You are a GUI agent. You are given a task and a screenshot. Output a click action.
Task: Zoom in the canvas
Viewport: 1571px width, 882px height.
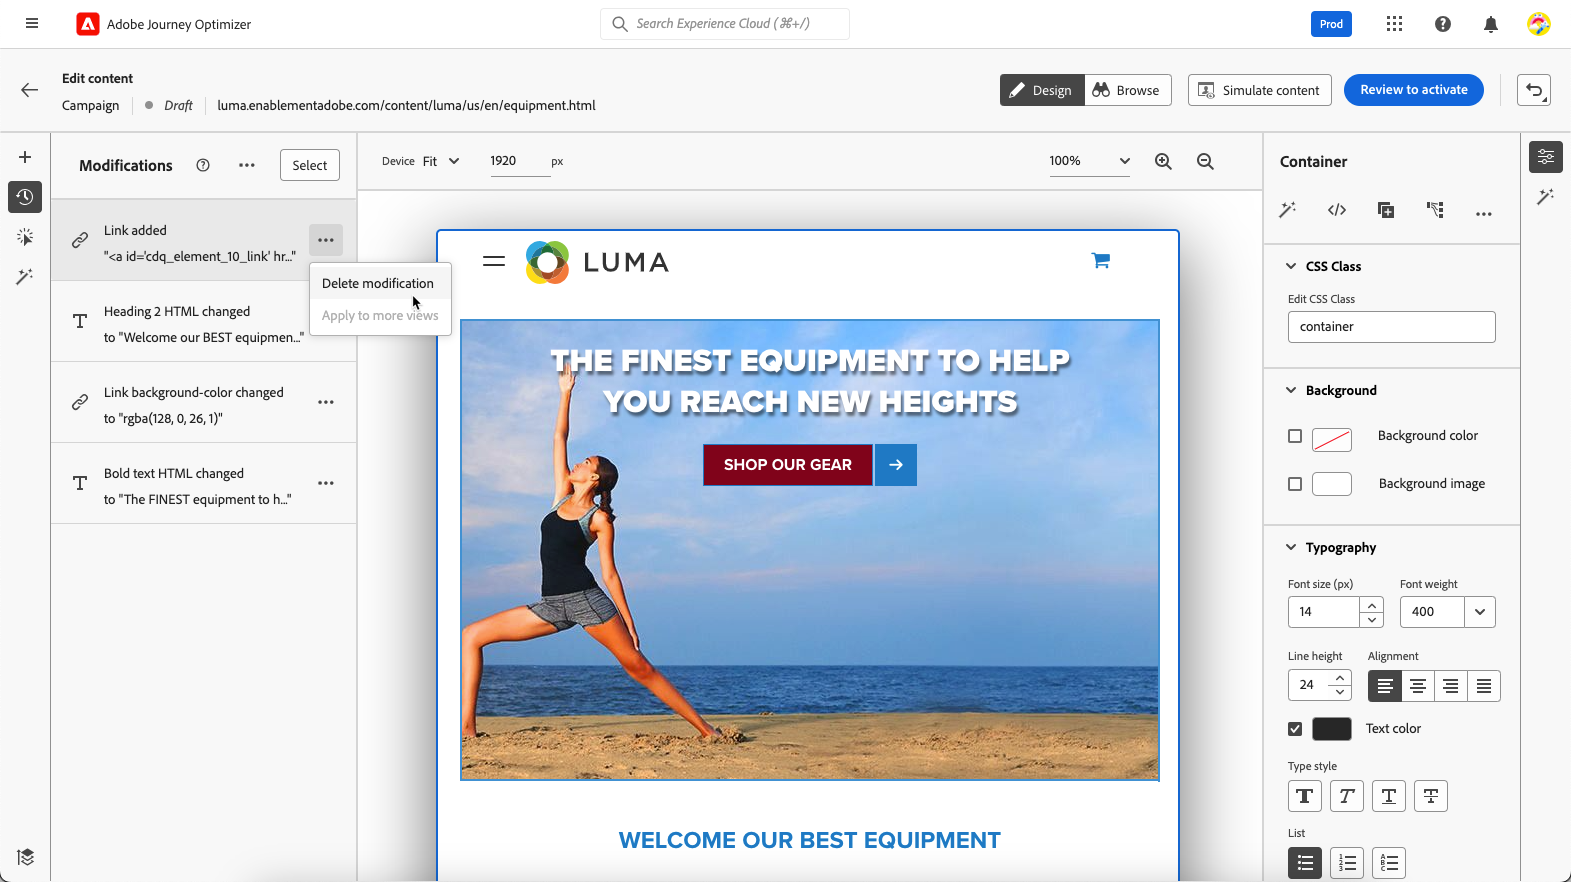[1163, 161]
